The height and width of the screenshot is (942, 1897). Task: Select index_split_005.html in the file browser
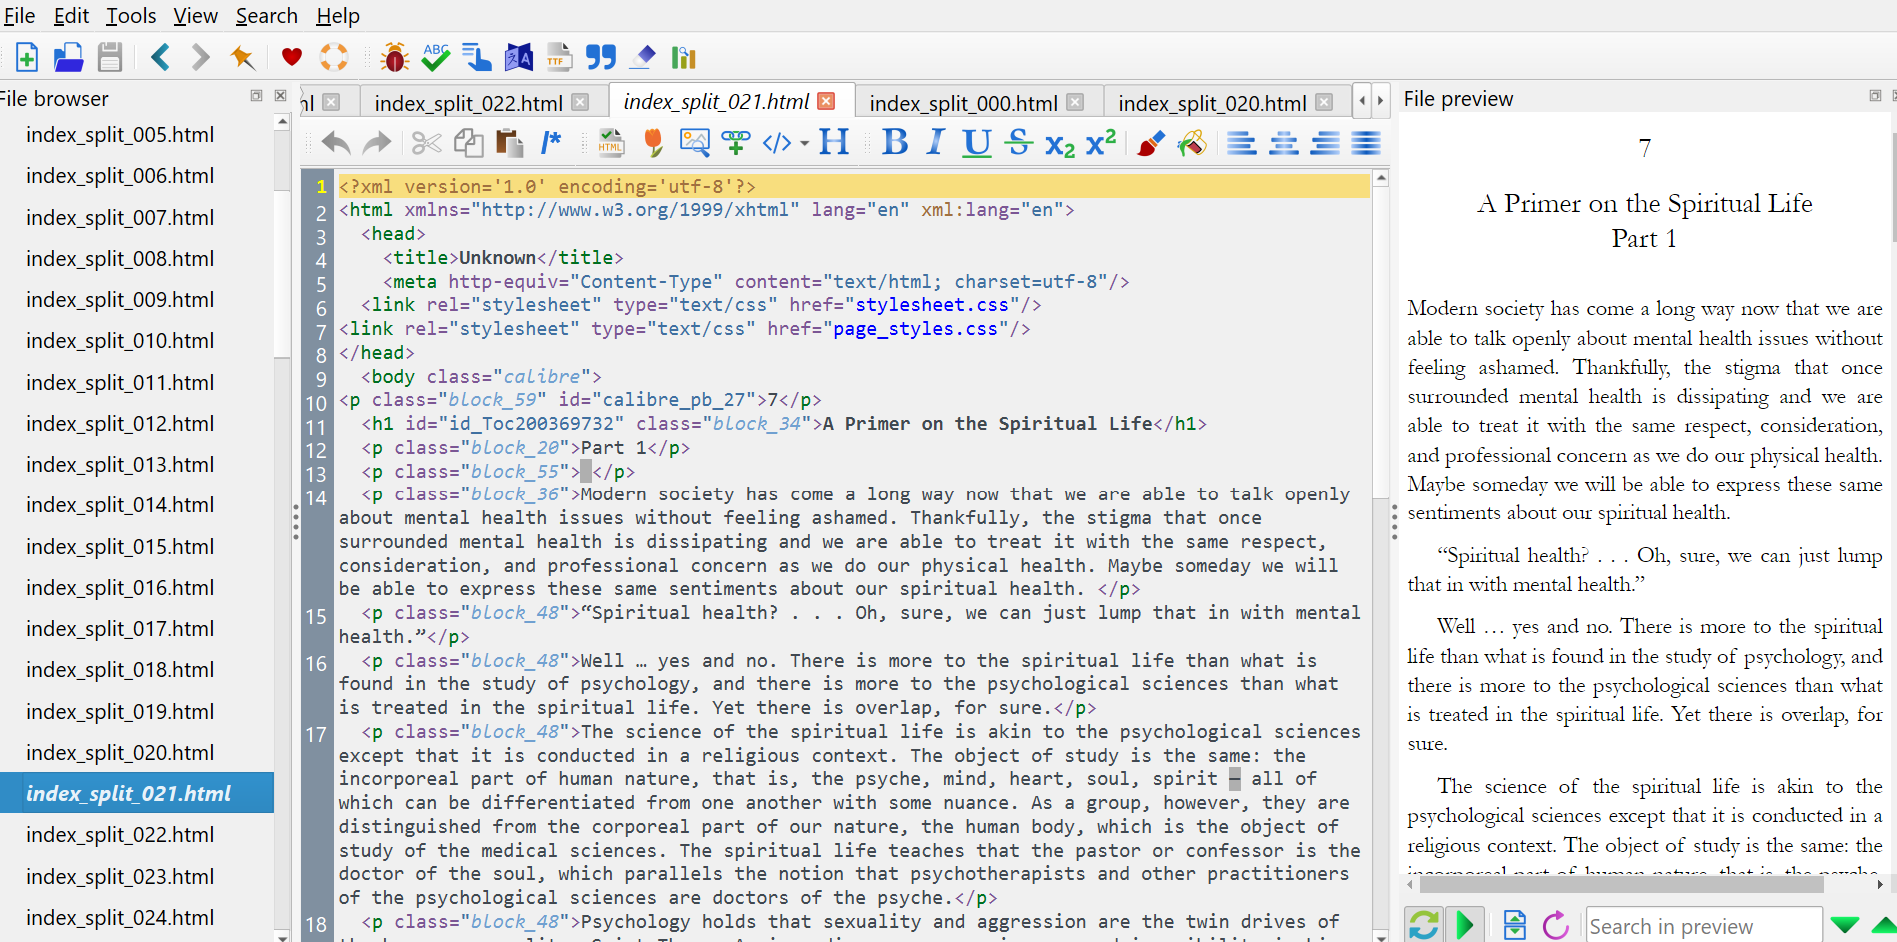pyautogui.click(x=120, y=135)
